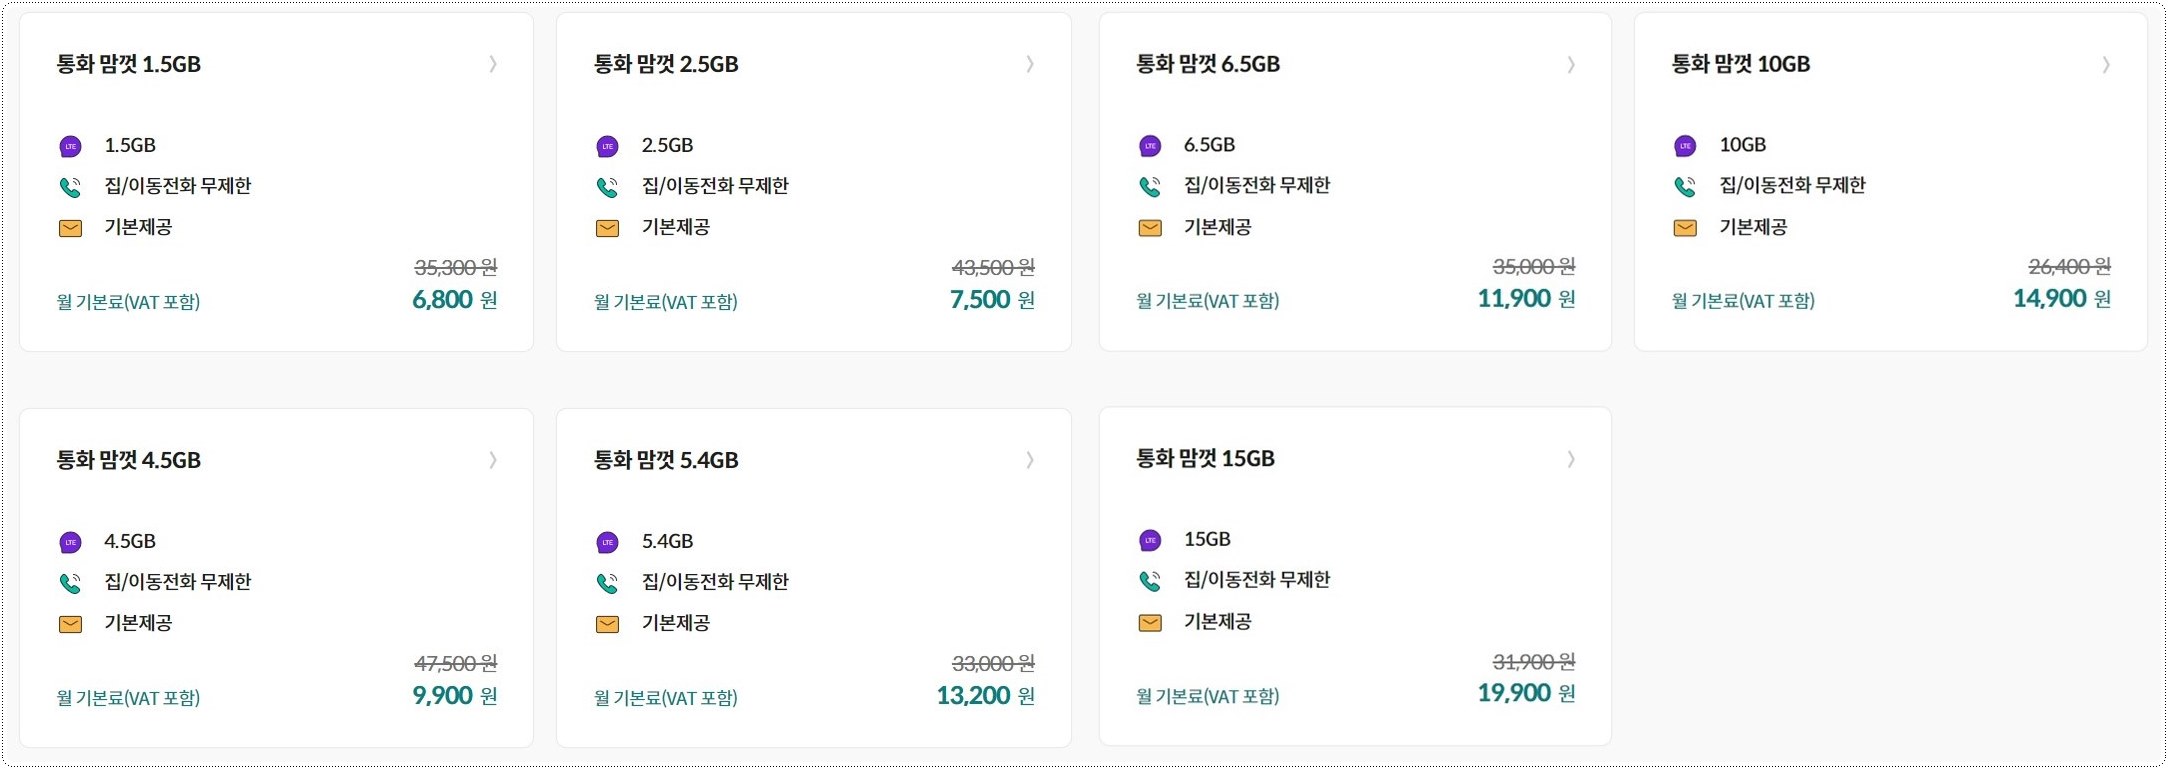Image resolution: width=2168 pixels, height=769 pixels.
Task: Select the 14,900 원 monthly price
Action: (x=2061, y=299)
